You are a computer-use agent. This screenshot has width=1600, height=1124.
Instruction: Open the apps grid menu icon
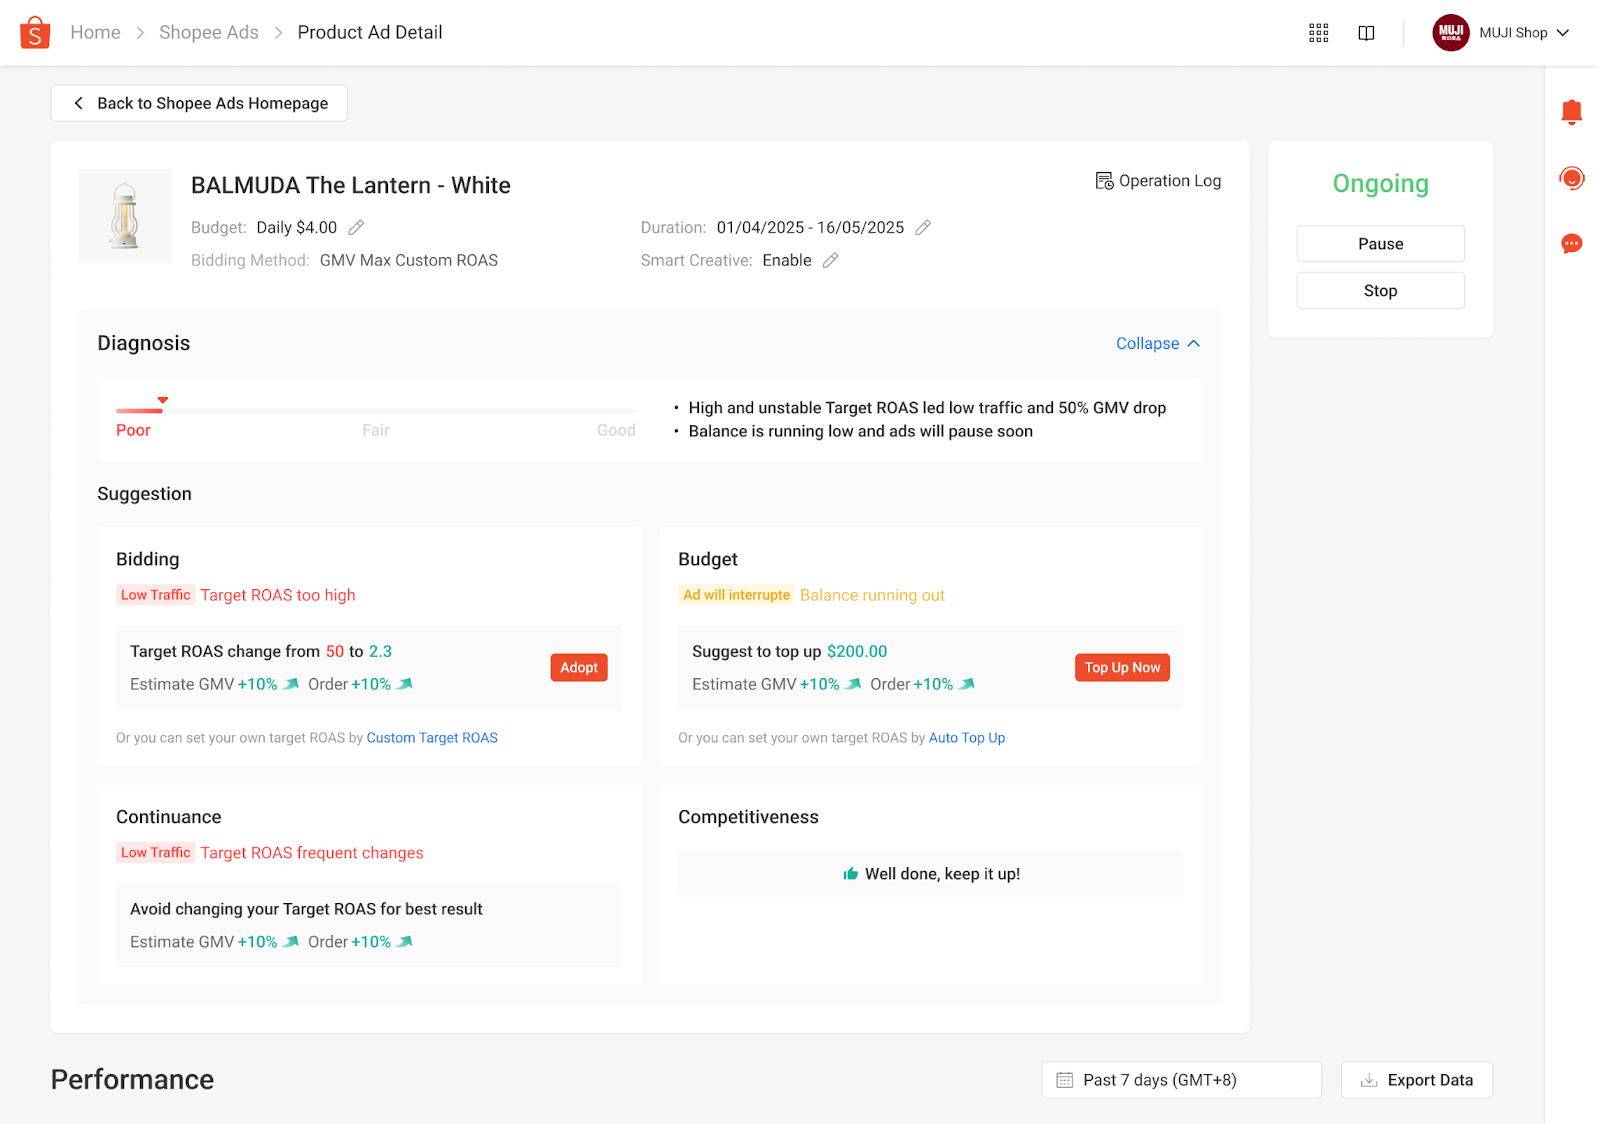tap(1319, 33)
